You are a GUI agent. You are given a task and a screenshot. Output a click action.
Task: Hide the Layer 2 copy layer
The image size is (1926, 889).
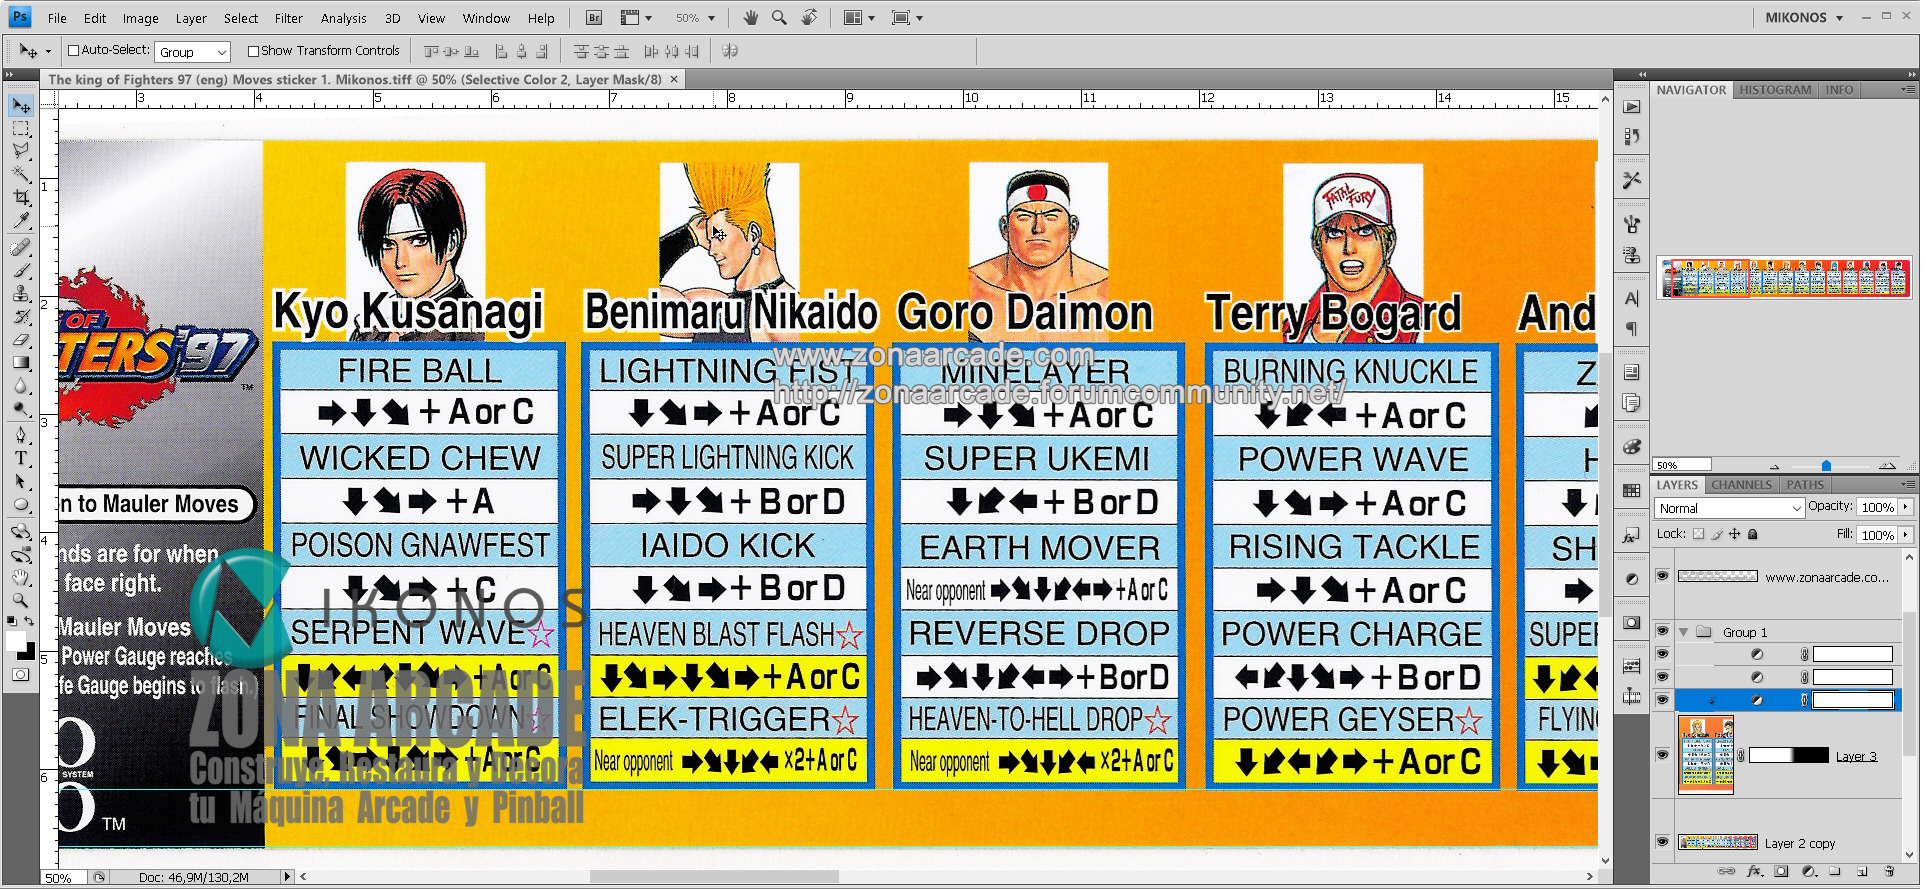pyautogui.click(x=1662, y=842)
